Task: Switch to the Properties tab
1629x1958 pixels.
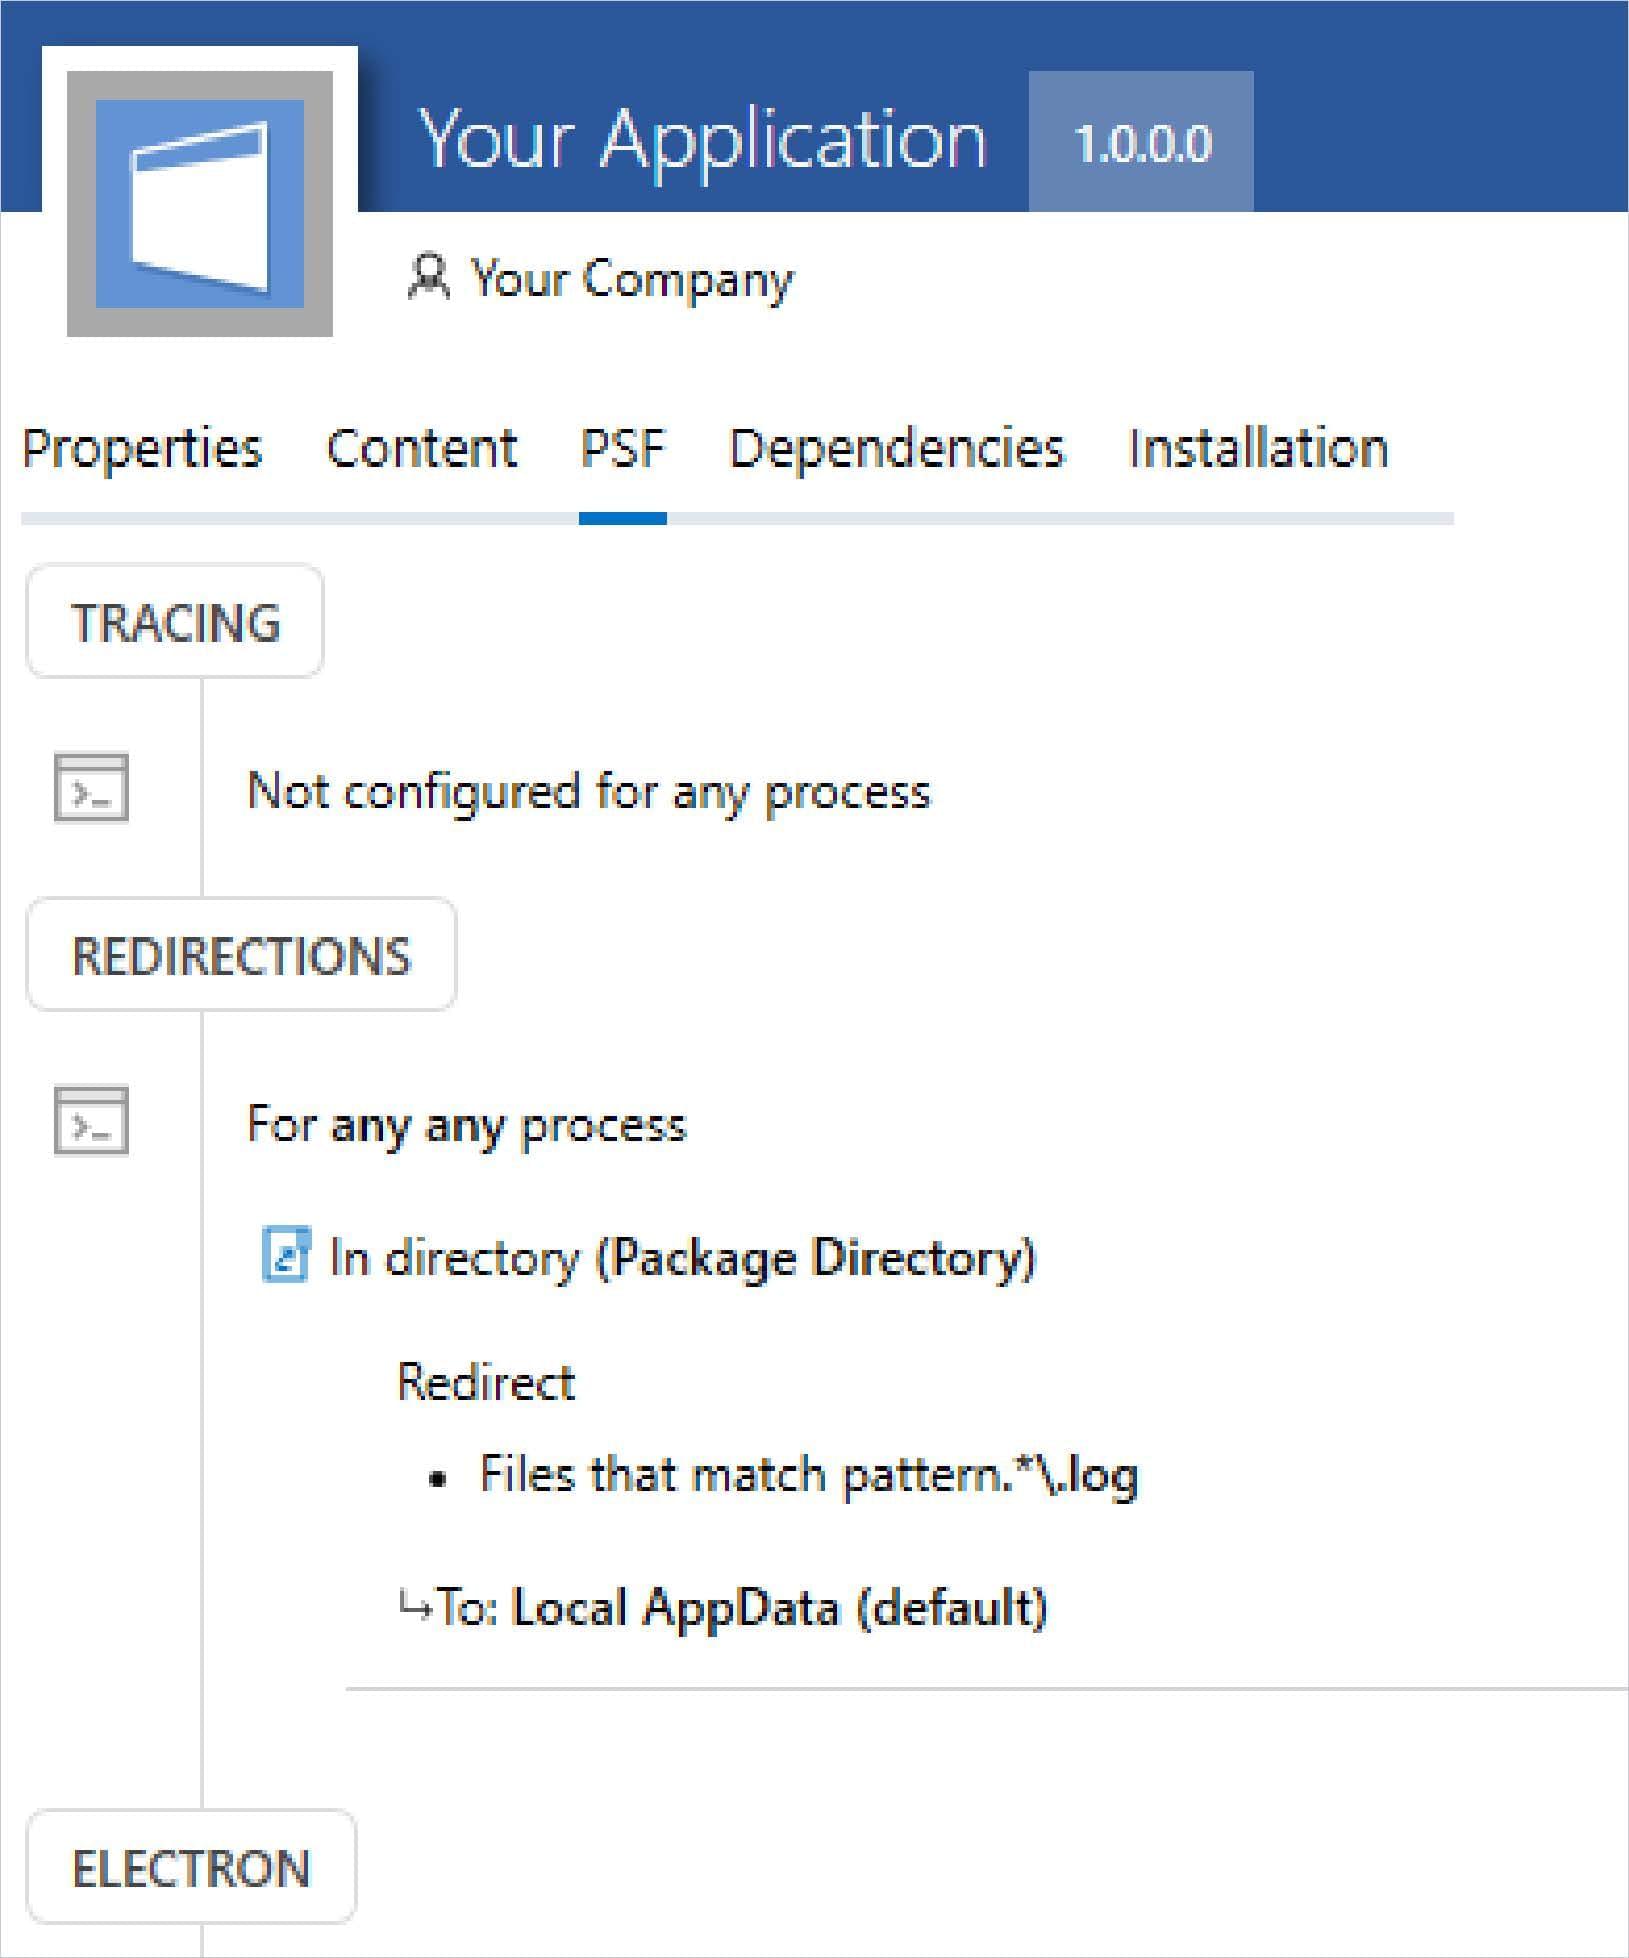Action: (x=142, y=448)
